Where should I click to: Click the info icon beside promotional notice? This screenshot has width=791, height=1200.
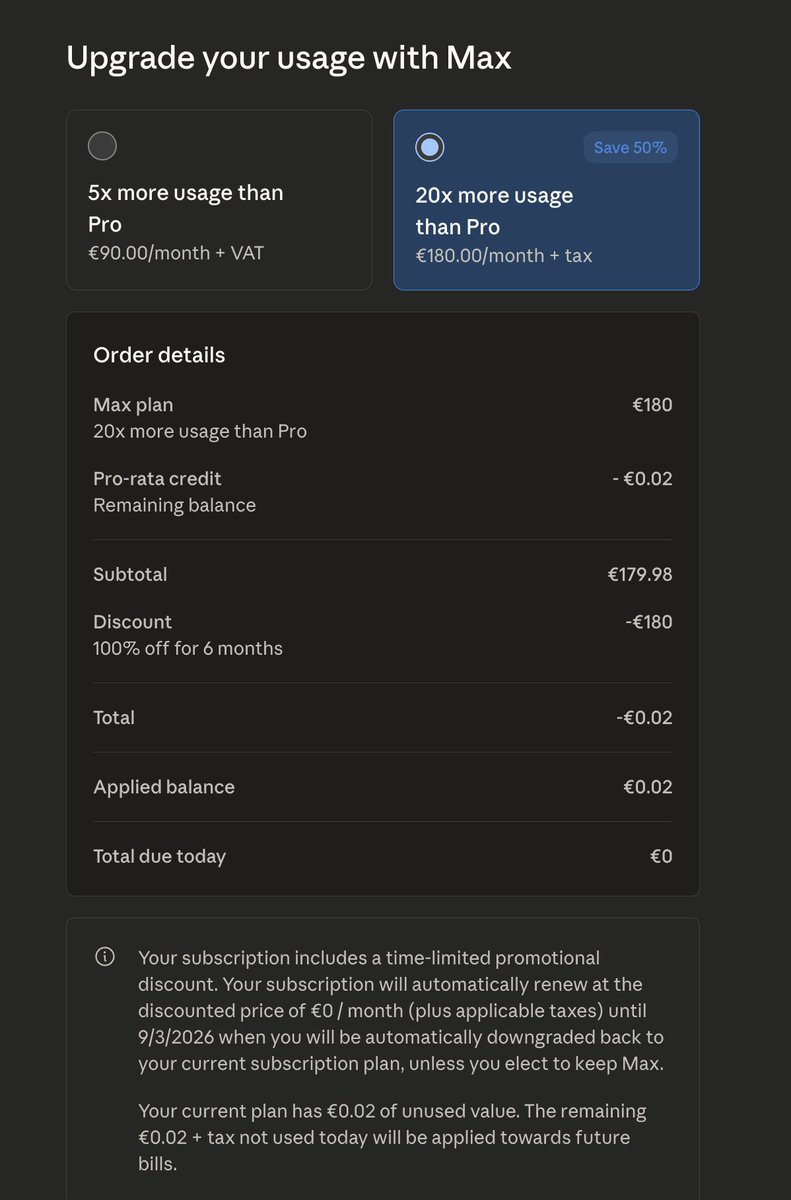click(x=104, y=957)
